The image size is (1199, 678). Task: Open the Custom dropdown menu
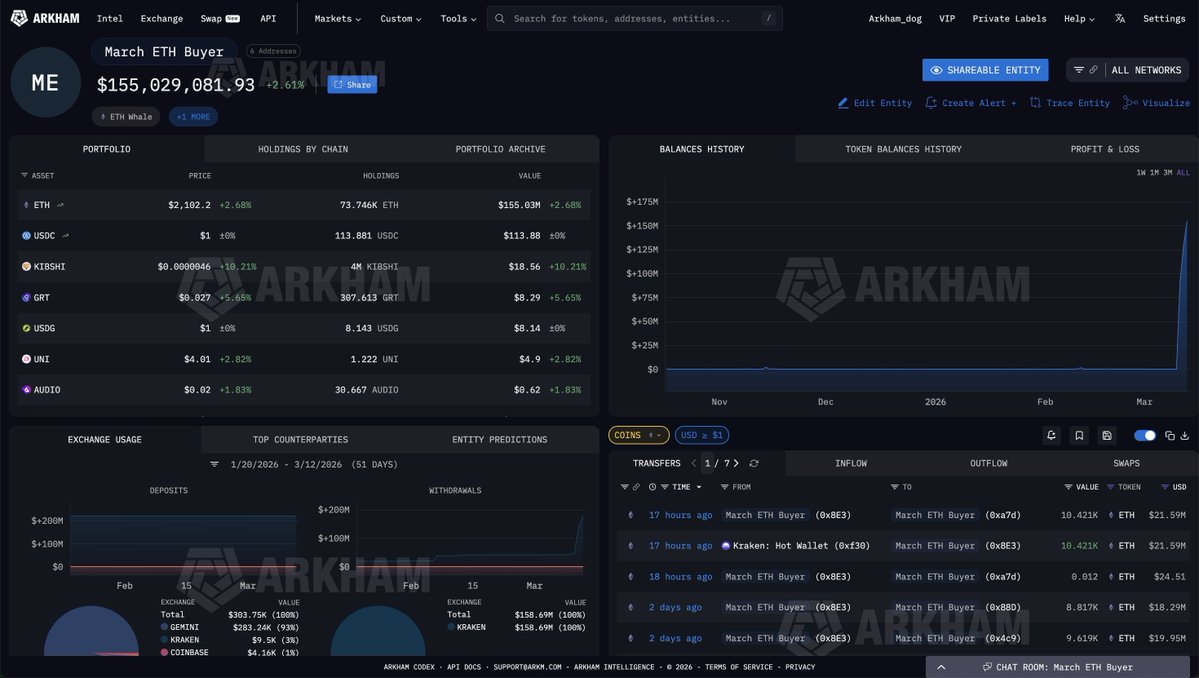401,18
